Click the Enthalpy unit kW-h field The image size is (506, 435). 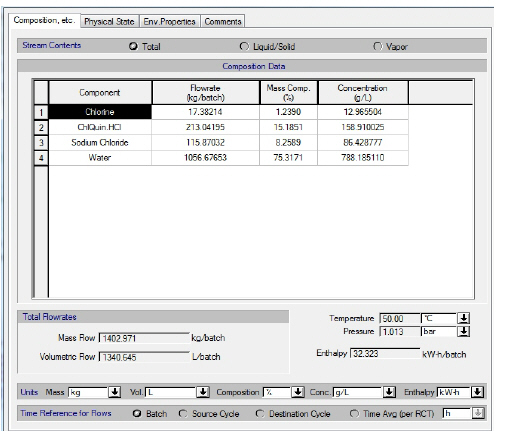click(453, 392)
